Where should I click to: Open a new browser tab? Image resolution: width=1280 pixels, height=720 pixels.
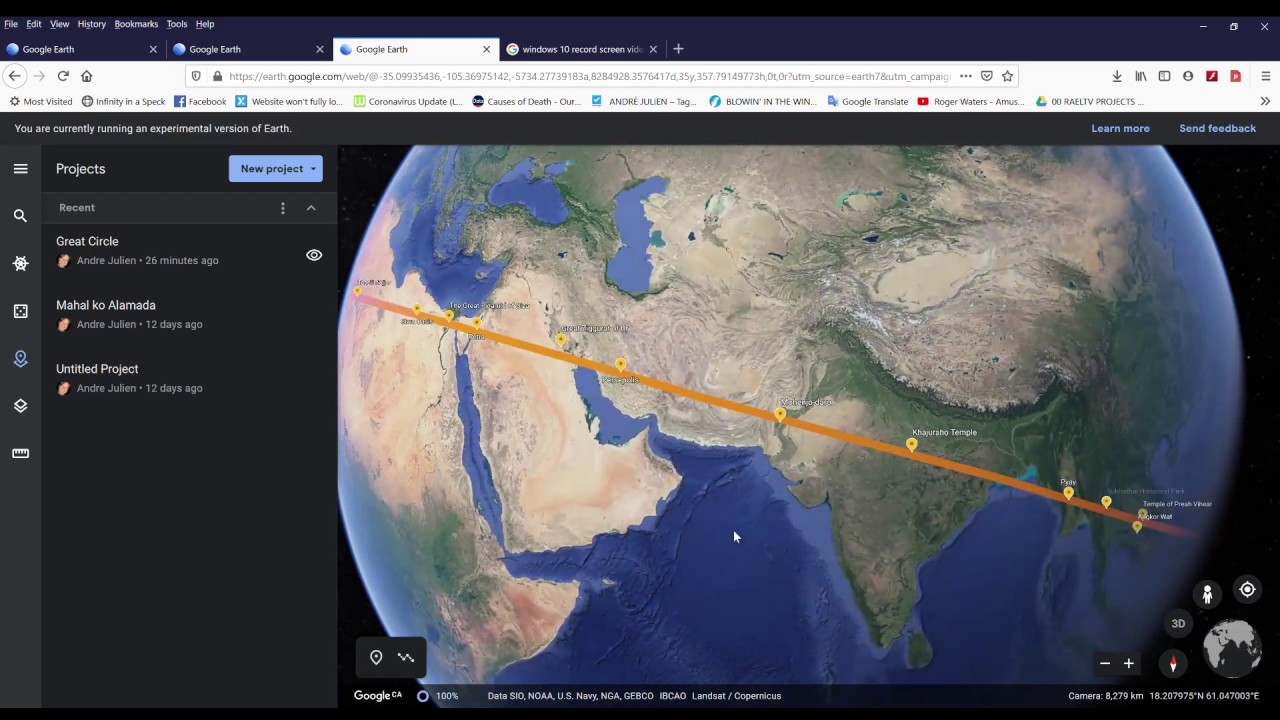[679, 49]
